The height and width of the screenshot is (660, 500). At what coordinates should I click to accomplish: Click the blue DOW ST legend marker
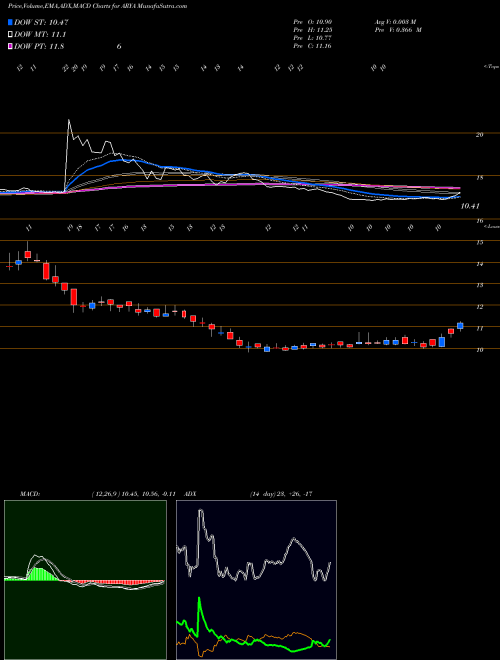tap(10, 22)
